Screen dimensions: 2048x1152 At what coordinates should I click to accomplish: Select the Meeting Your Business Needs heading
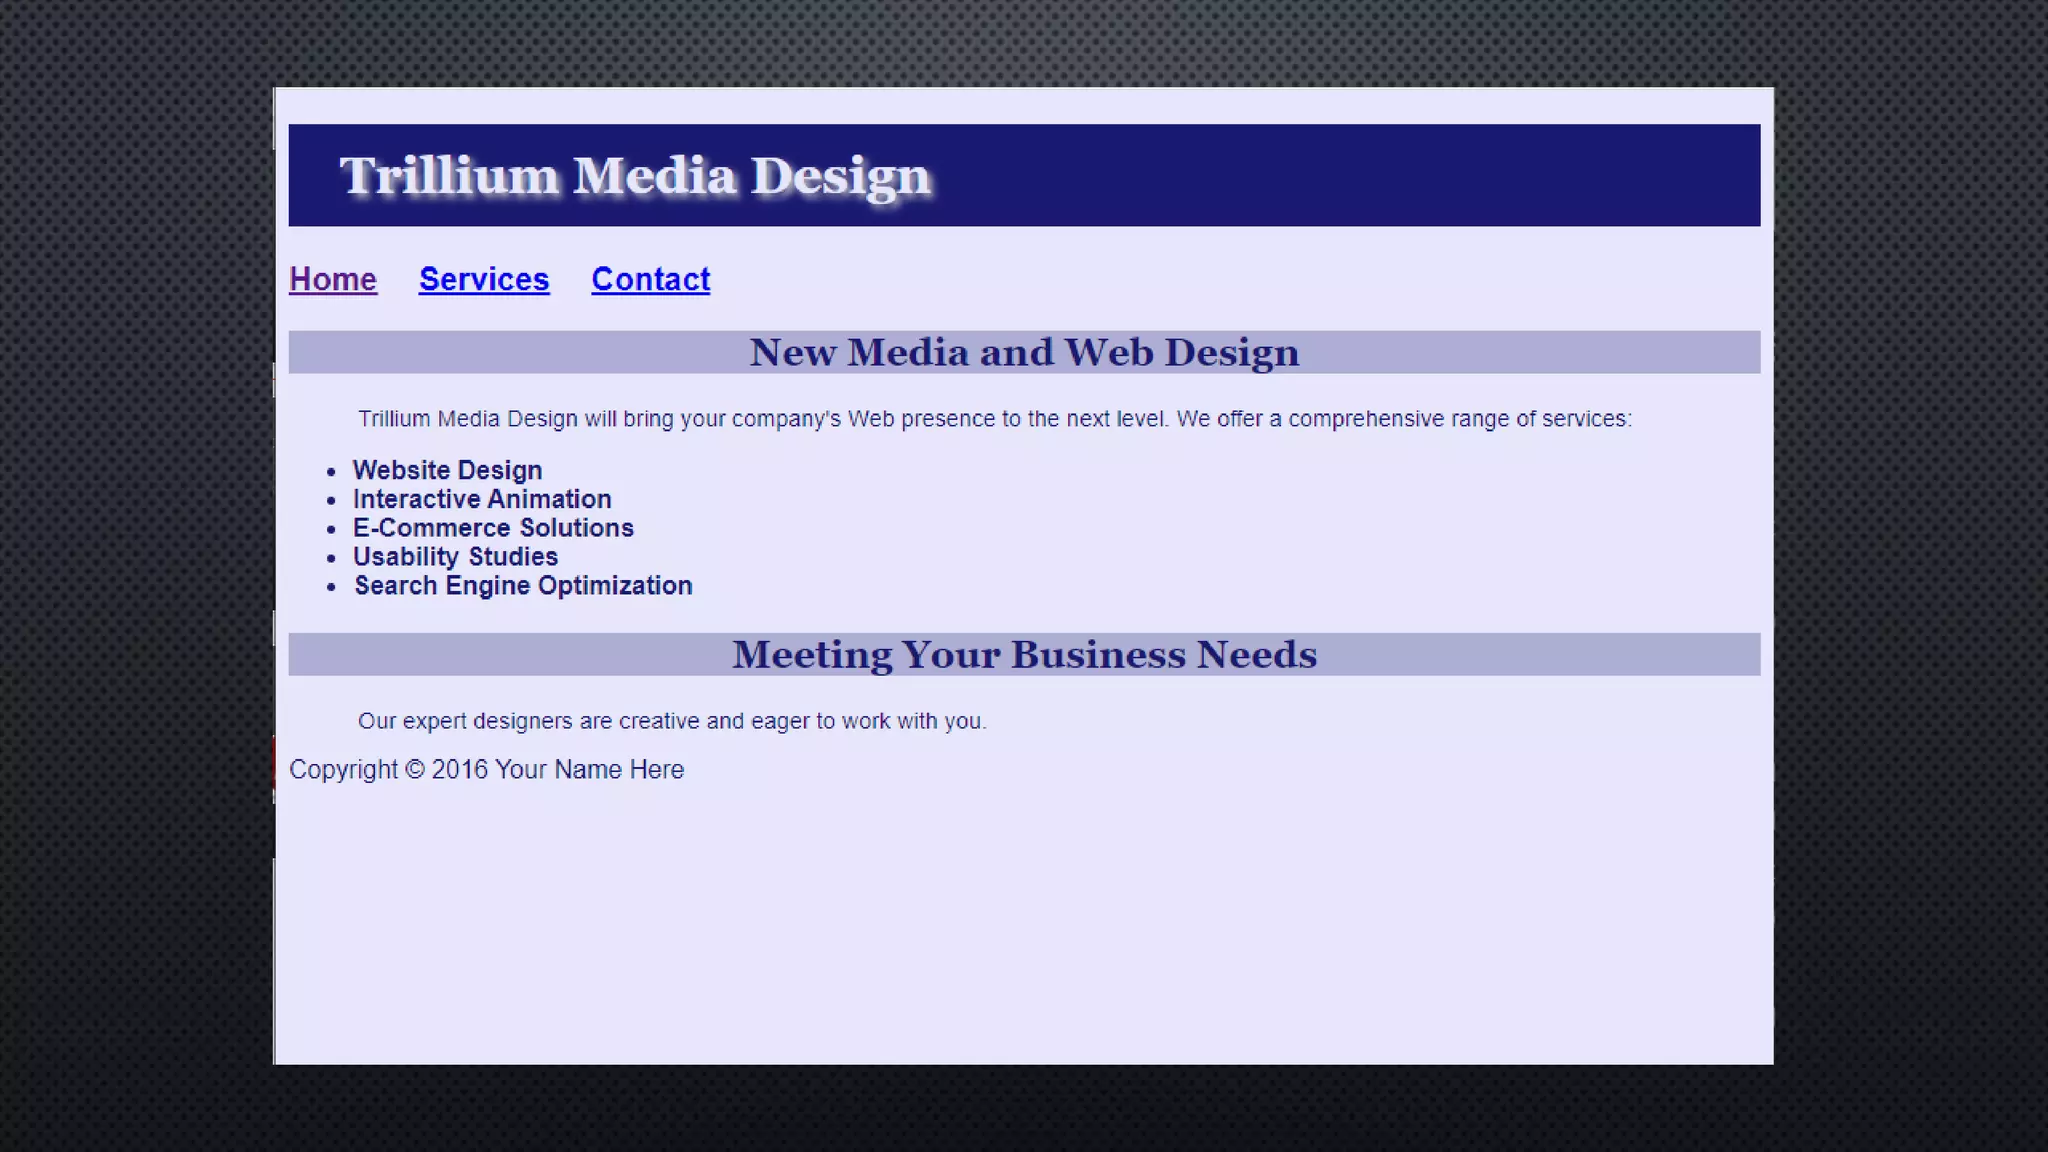[1024, 654]
